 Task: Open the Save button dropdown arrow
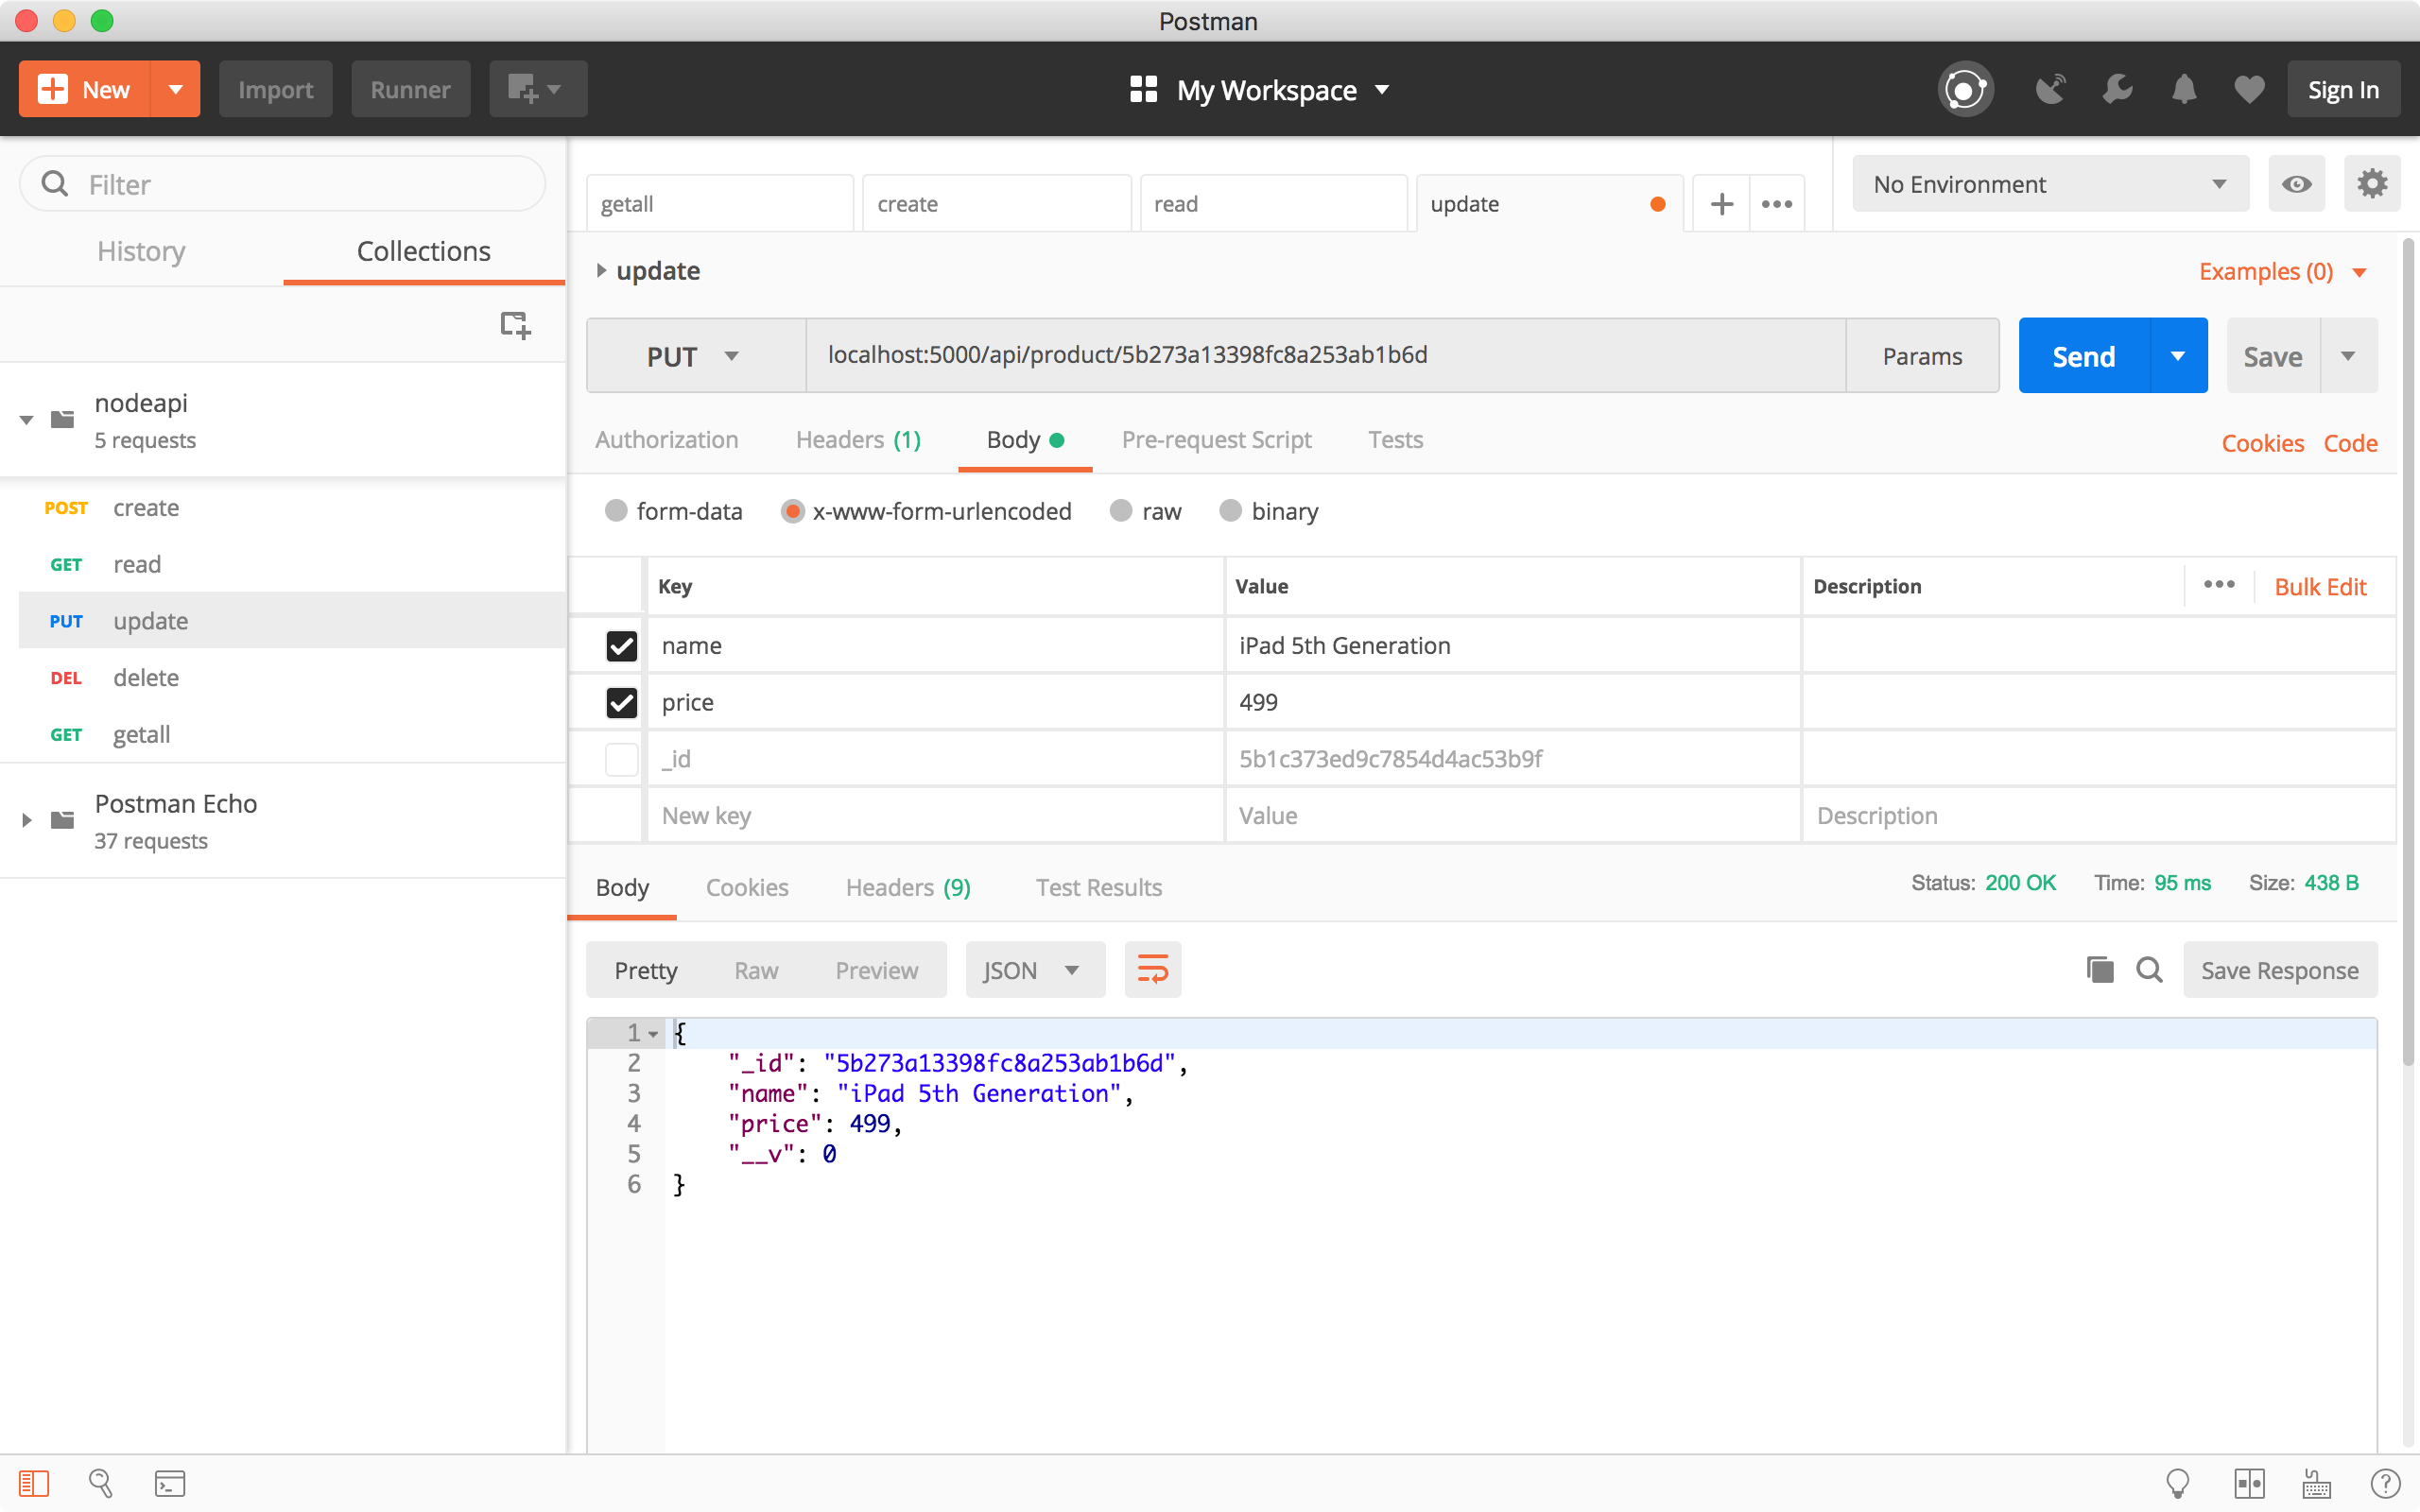coord(2348,356)
